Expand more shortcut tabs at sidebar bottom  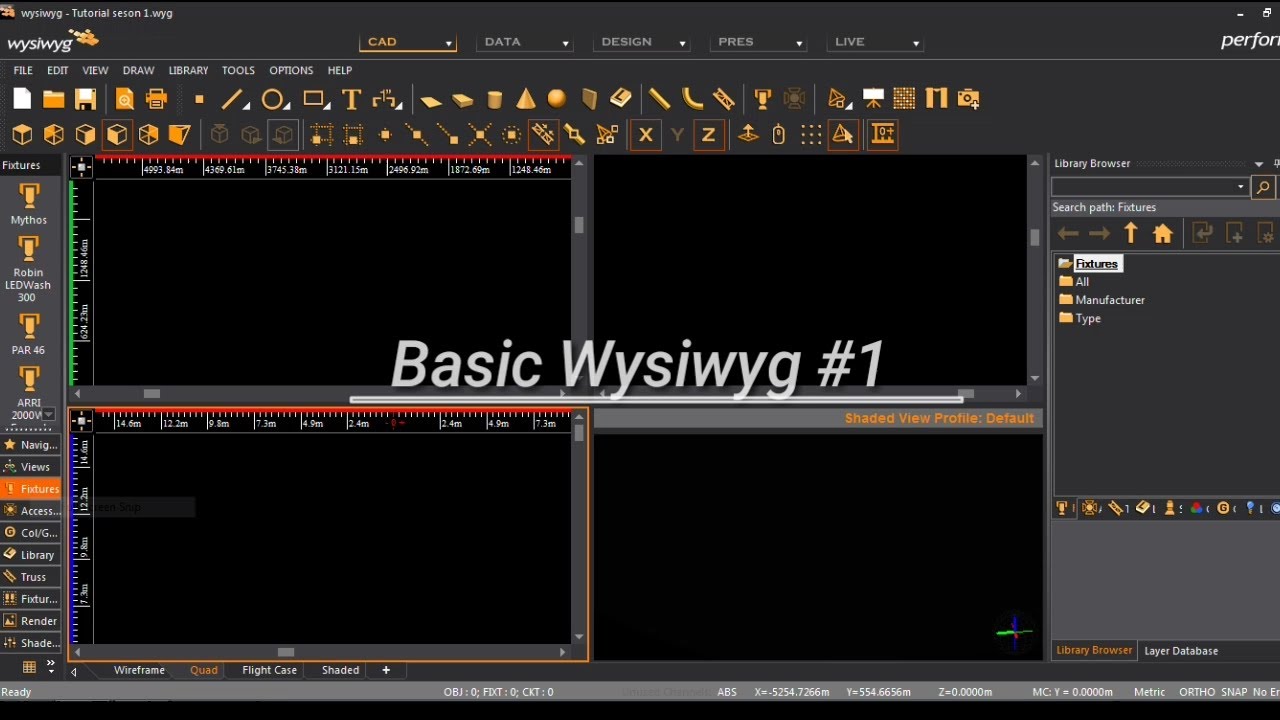[x=50, y=667]
